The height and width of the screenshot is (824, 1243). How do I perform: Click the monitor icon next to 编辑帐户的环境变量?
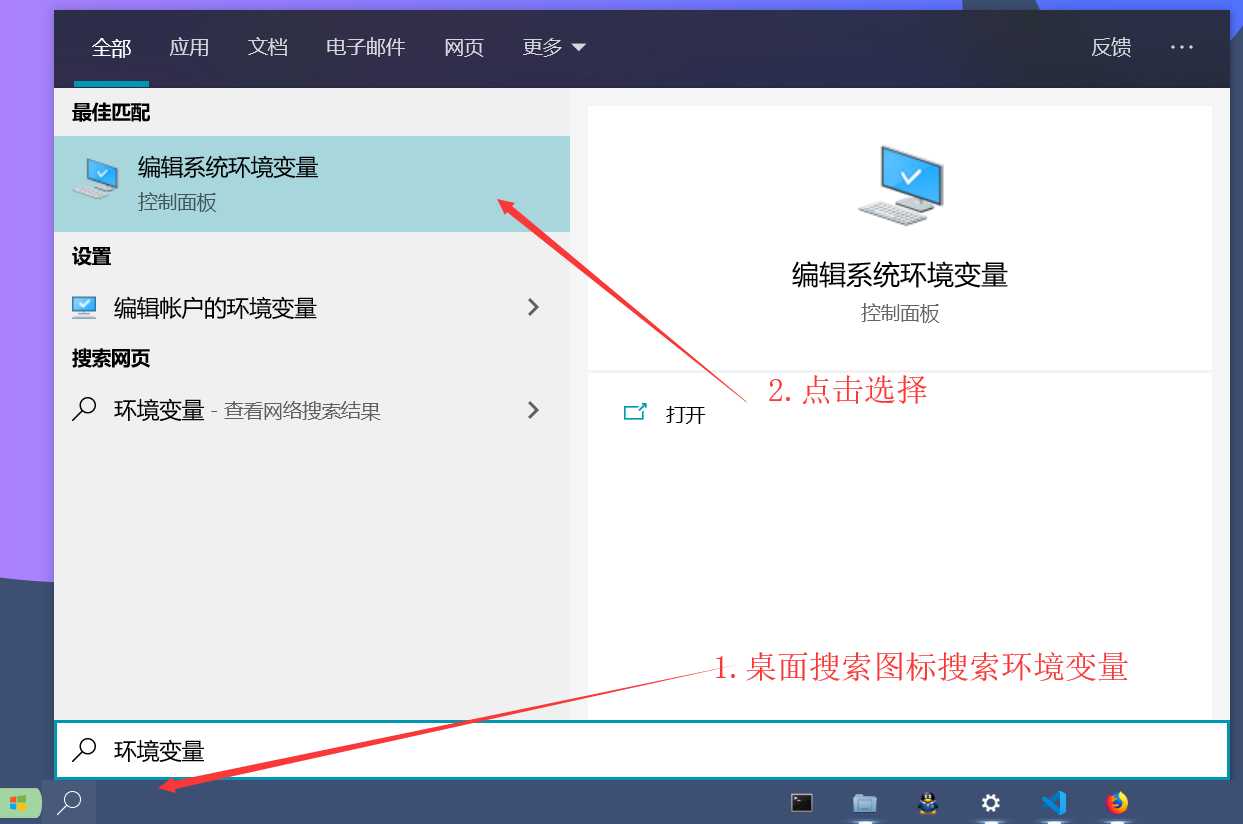tap(84, 307)
